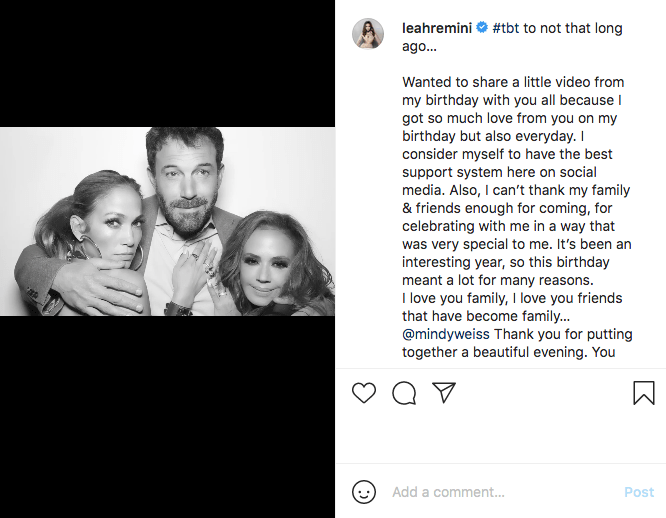This screenshot has width=666, height=518.
Task: Like the post with the heart icon
Action: (x=364, y=393)
